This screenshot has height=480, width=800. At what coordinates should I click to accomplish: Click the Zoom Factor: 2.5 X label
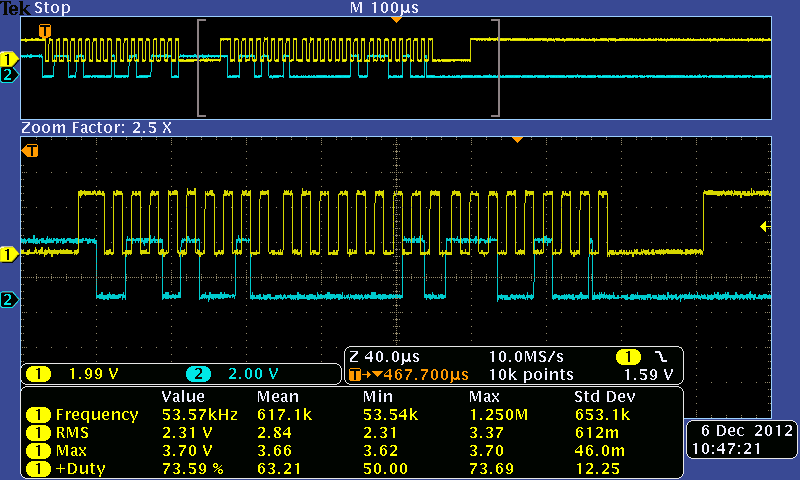pos(96,128)
